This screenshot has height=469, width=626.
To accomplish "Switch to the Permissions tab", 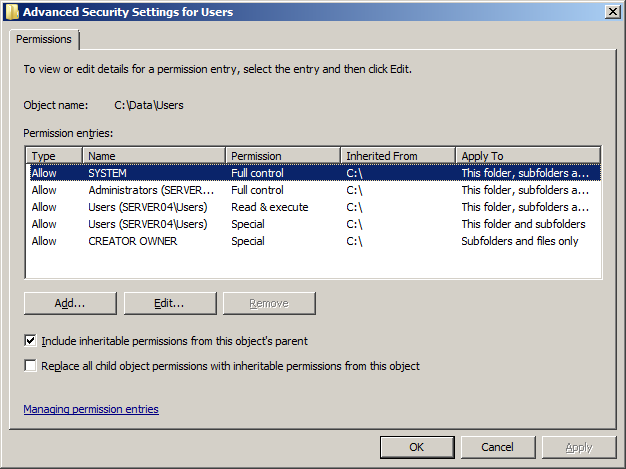I will coord(44,39).
